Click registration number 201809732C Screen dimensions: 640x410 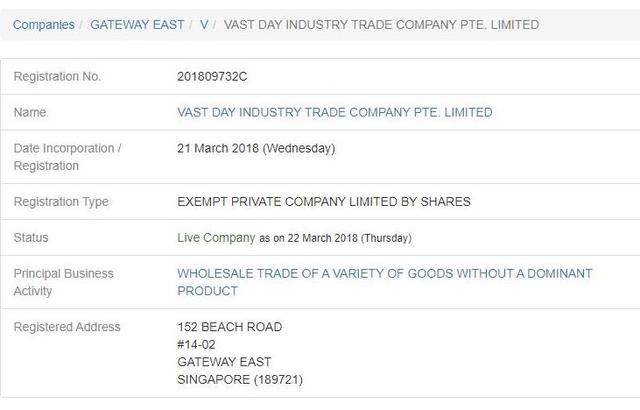point(212,77)
